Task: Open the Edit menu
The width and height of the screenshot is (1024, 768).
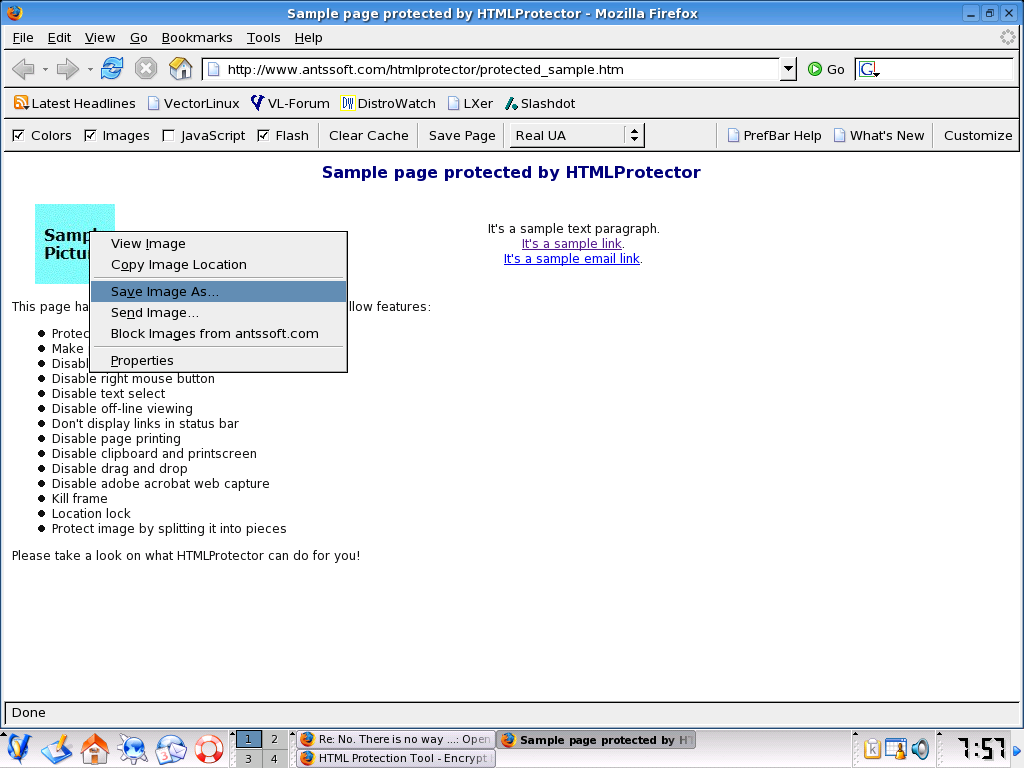Action: coord(59,37)
